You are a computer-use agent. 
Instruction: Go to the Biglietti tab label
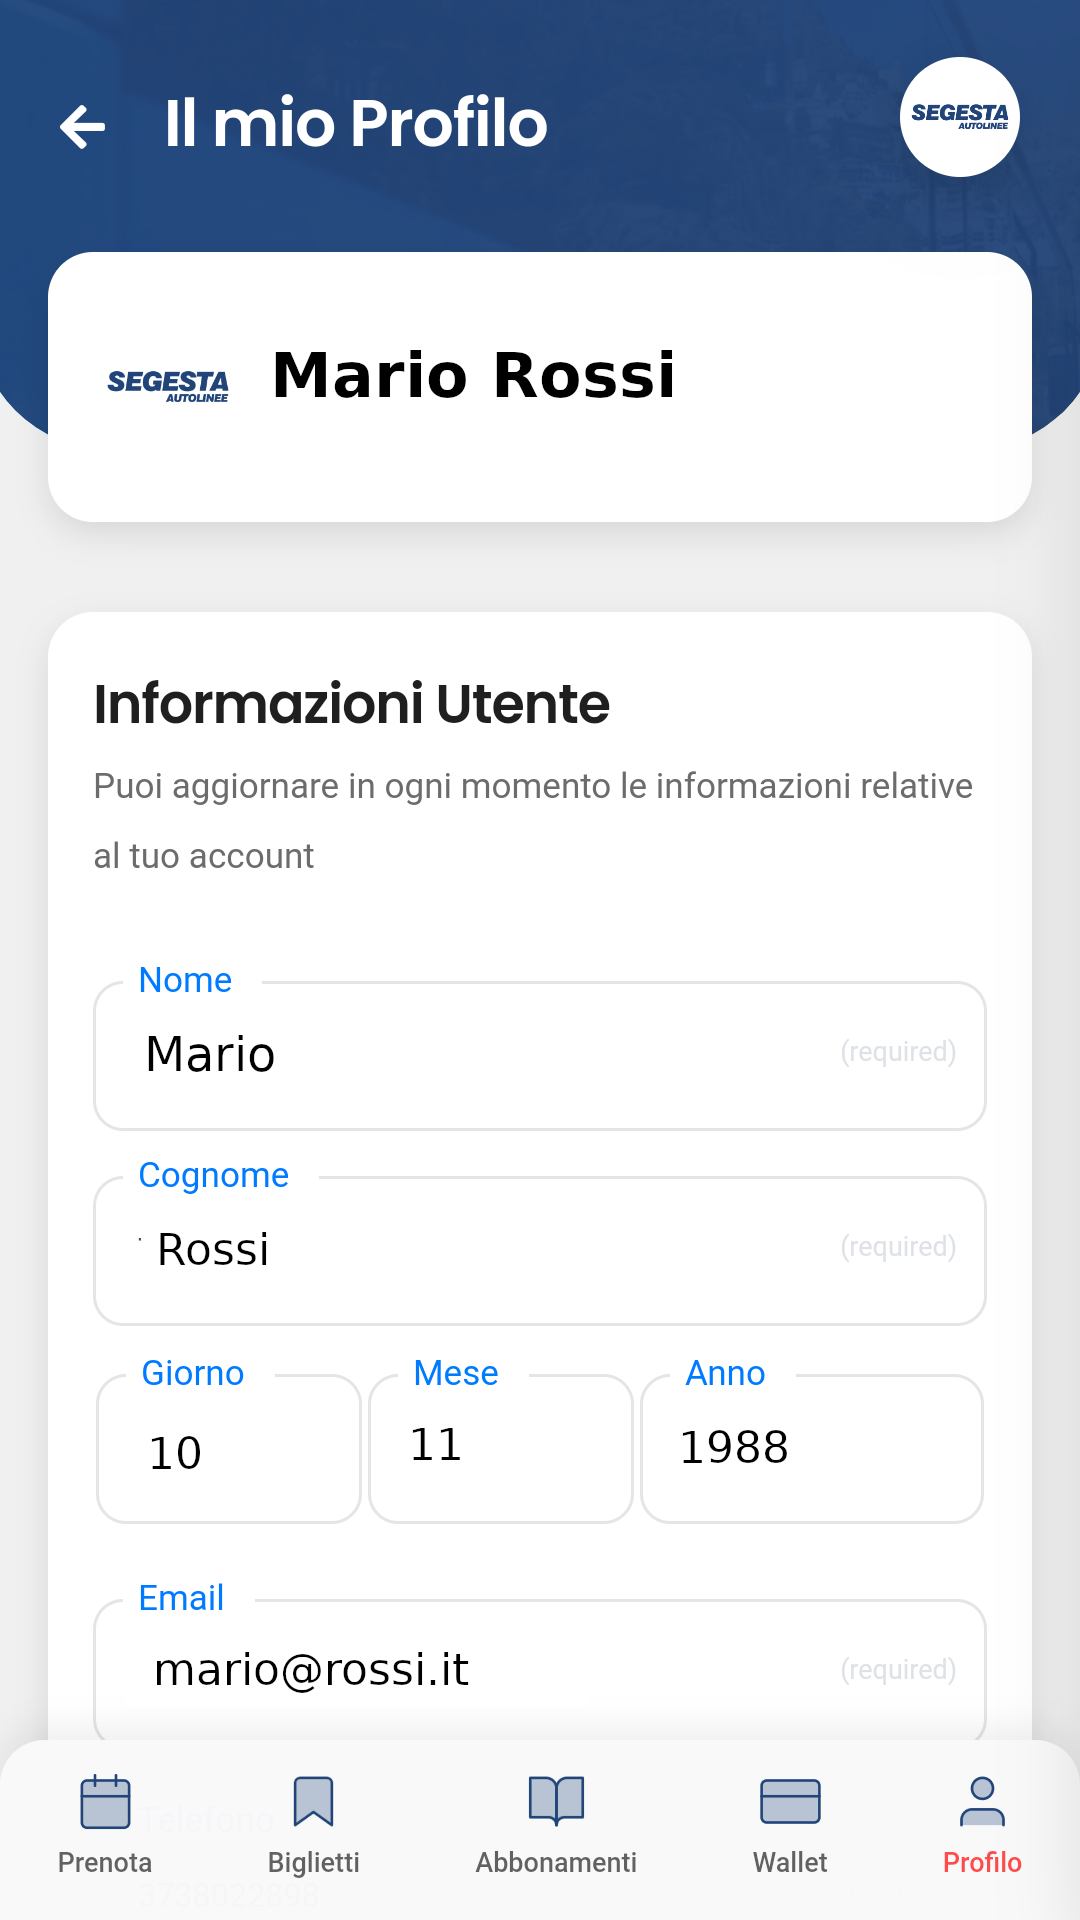[313, 1862]
